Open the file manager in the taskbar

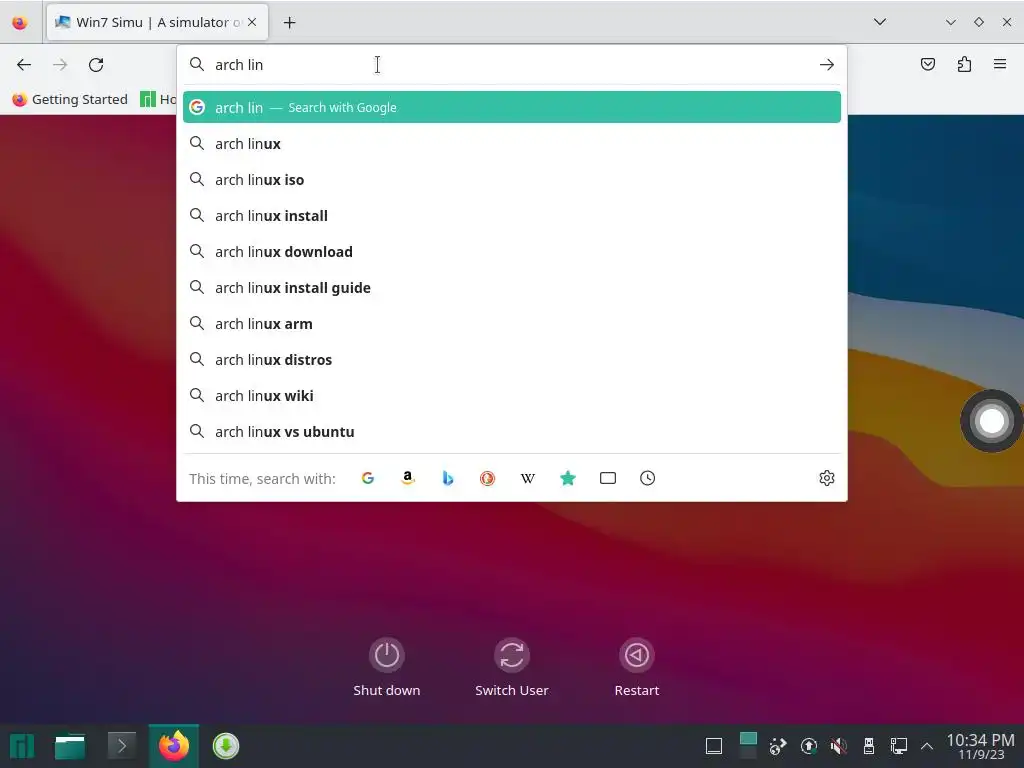[x=70, y=746]
